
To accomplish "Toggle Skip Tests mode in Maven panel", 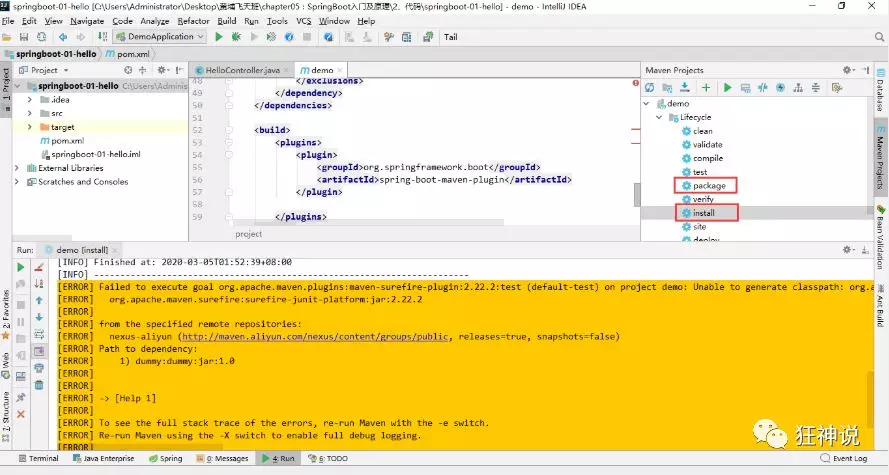I will 781,88.
